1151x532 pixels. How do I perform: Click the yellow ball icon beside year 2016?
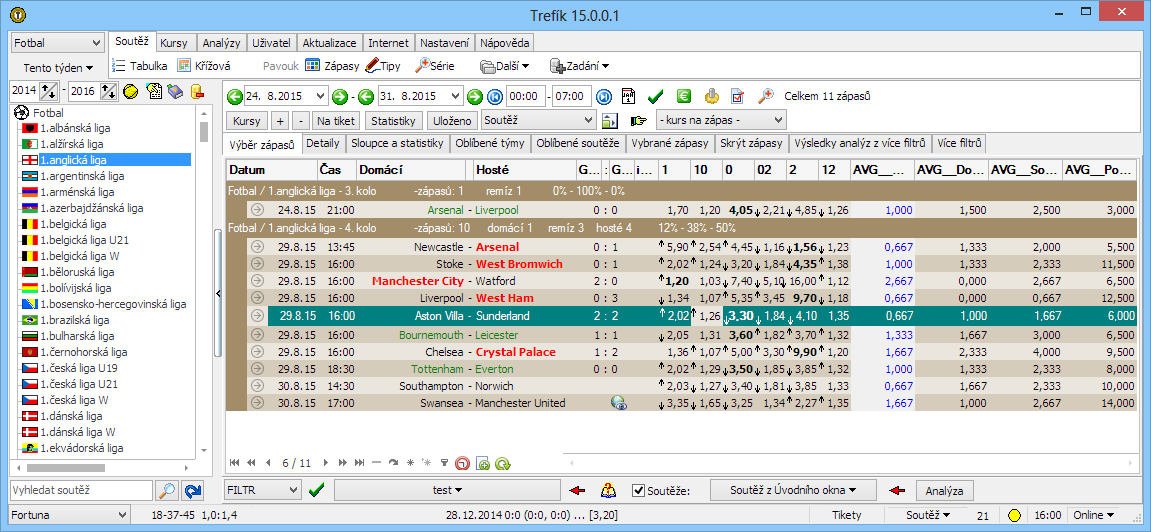point(131,91)
